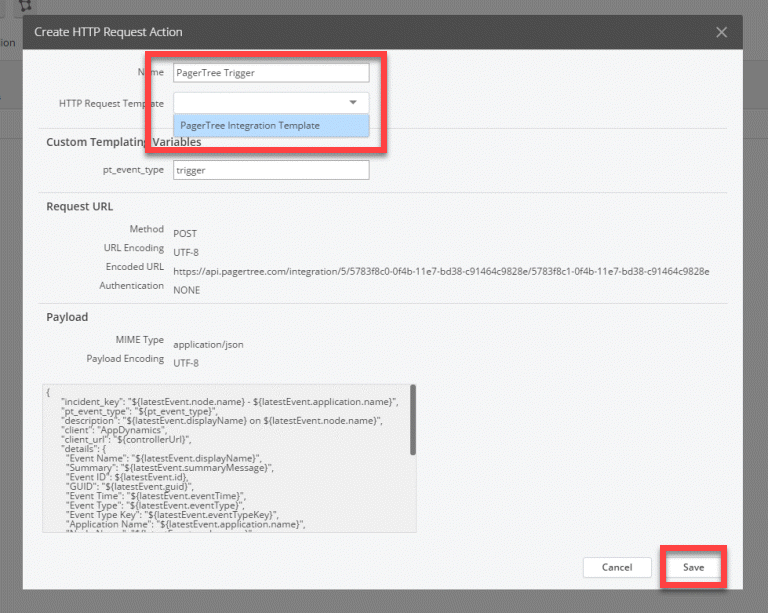Close the Create HTTP Request Action dialog
Screen dimensions: 768x613
pos(722,32)
